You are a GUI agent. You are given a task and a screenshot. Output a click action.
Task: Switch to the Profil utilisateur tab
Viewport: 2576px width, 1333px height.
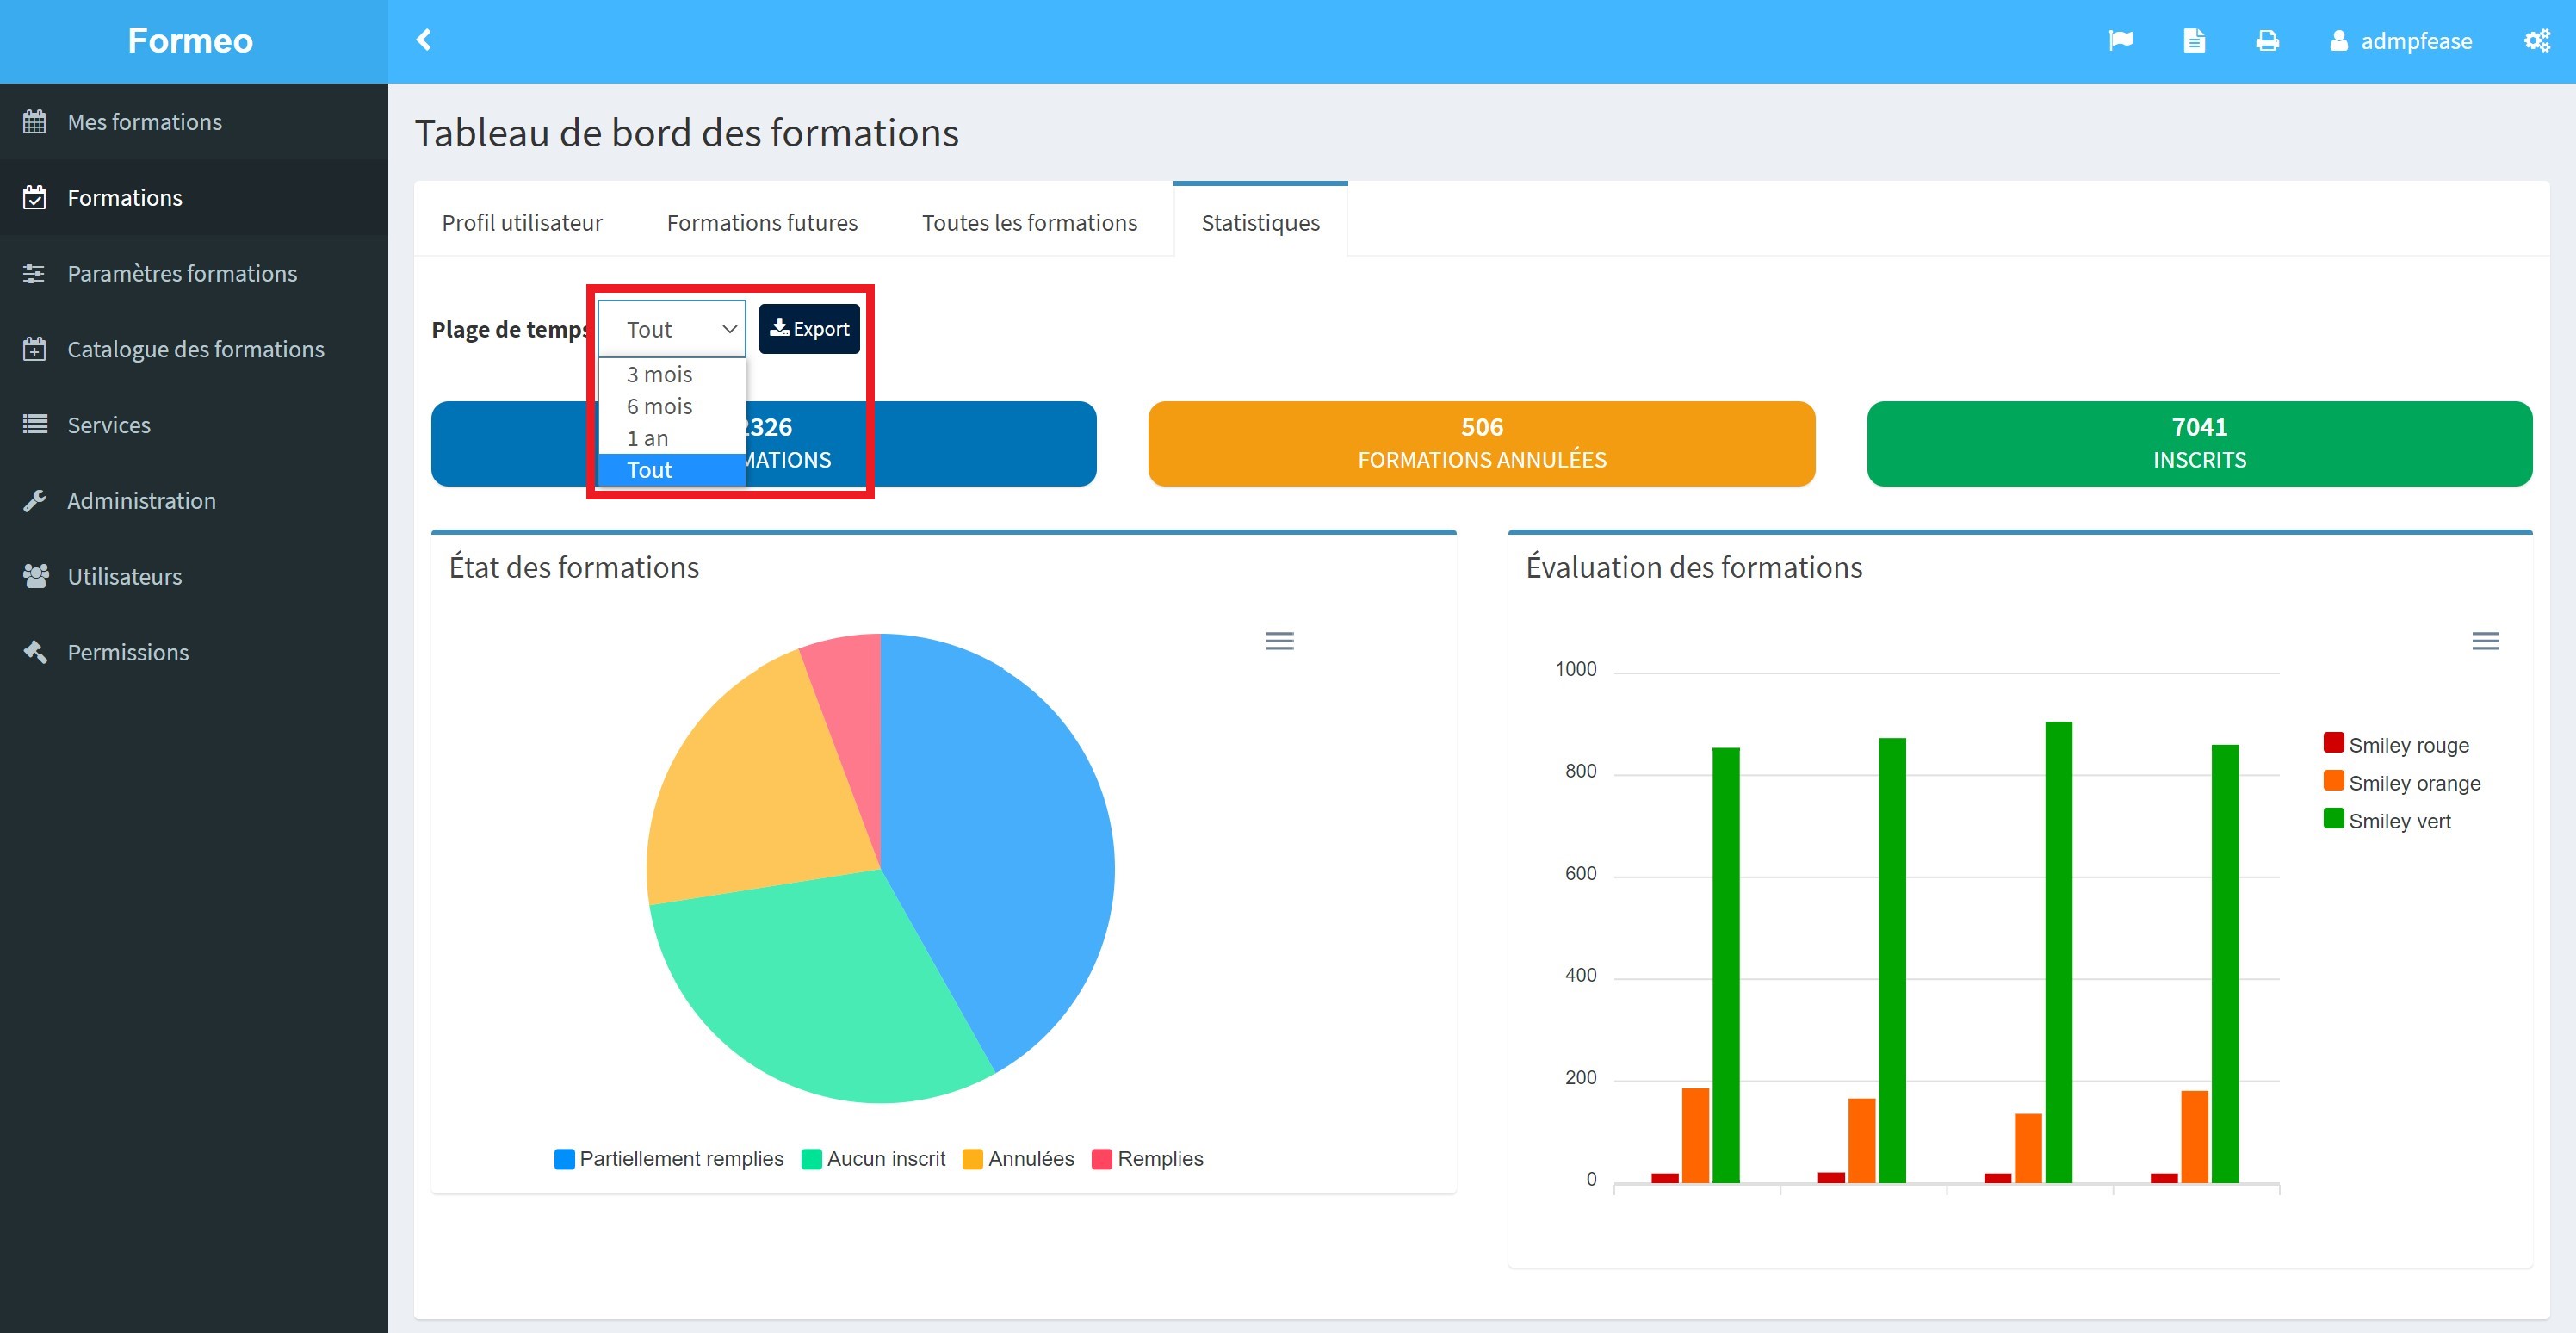[x=522, y=222]
